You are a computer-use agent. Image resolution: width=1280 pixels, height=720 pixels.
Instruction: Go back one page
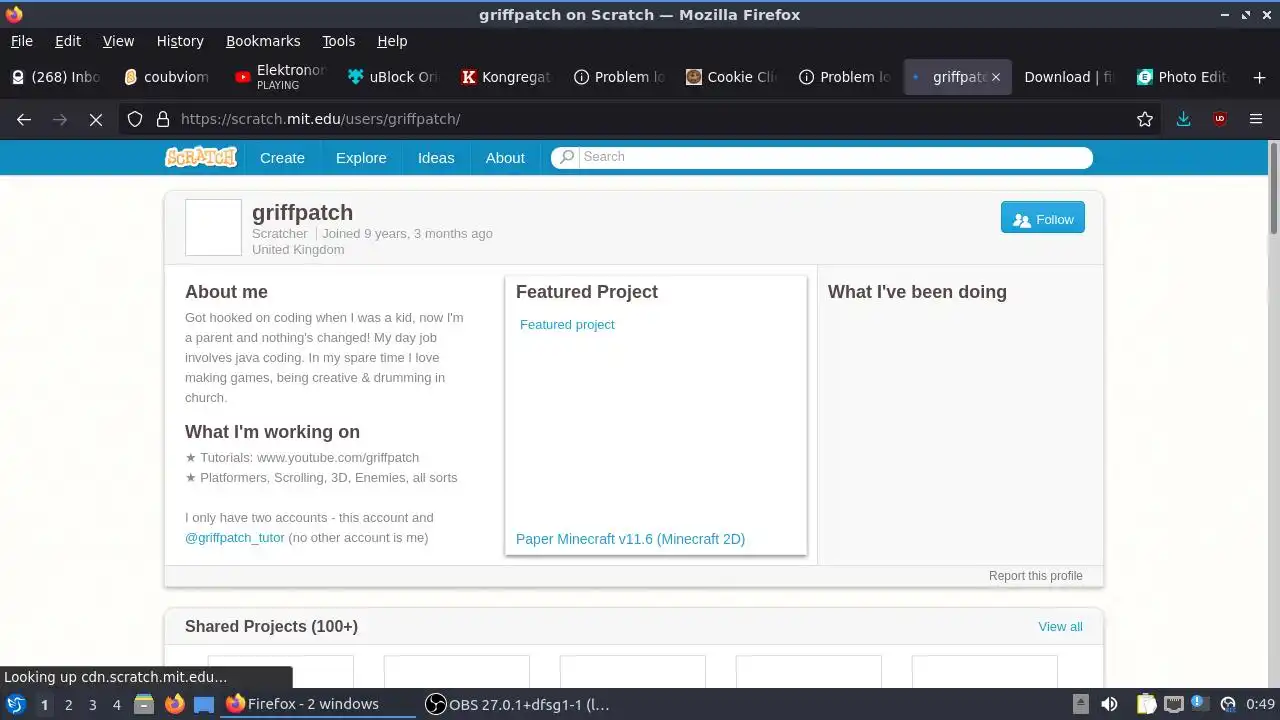click(x=24, y=119)
